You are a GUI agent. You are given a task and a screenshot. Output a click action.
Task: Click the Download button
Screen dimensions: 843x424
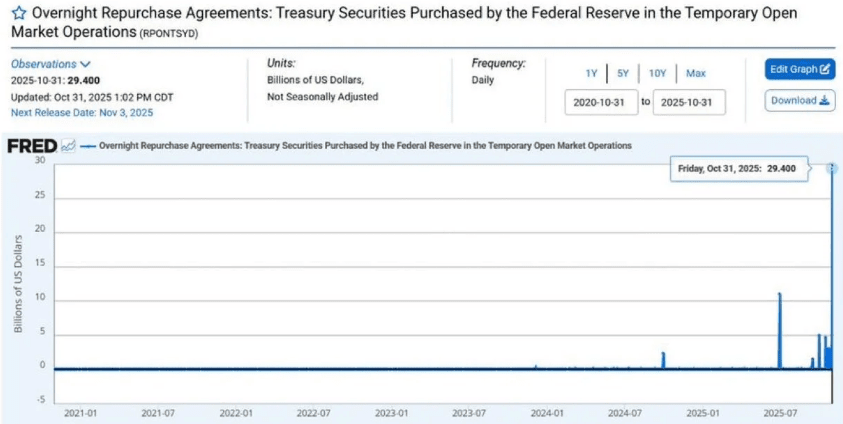click(x=799, y=100)
